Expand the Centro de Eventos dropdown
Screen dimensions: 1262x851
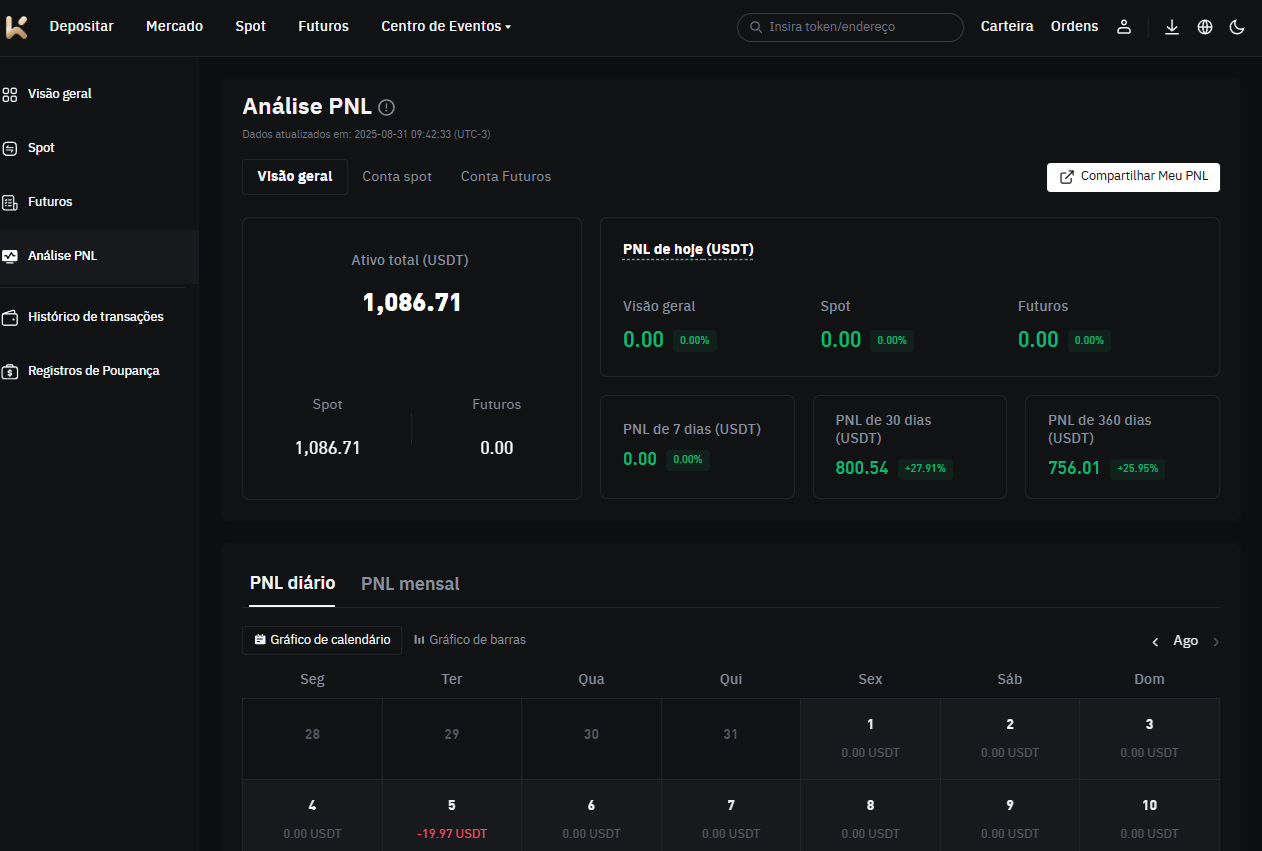point(446,27)
